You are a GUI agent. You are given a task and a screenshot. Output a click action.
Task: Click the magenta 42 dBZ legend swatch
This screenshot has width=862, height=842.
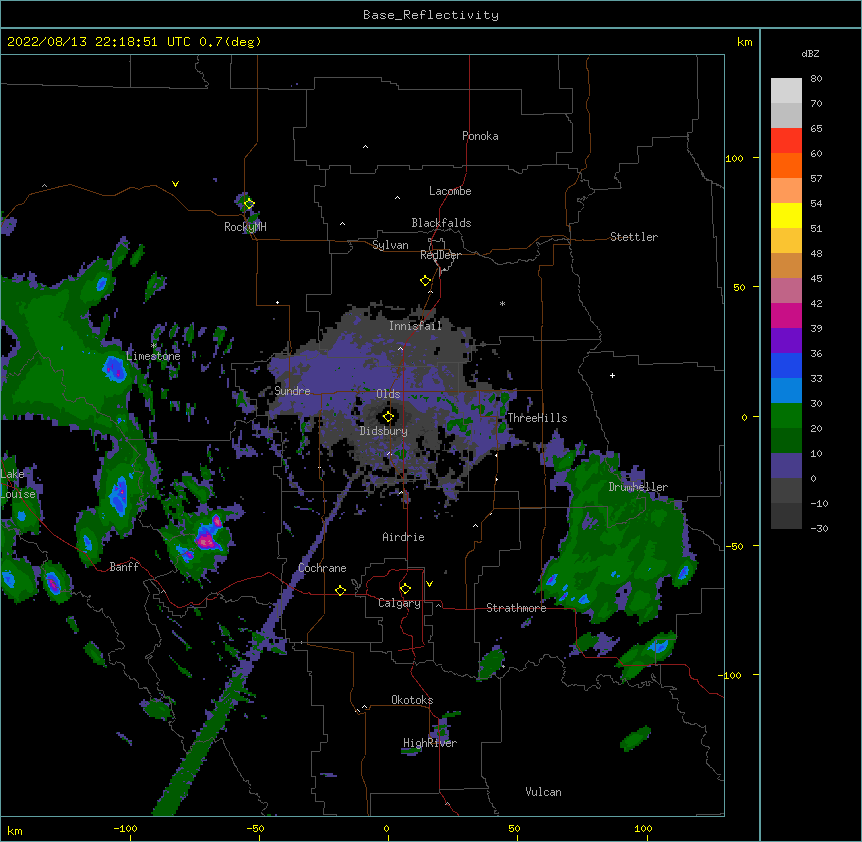[786, 315]
